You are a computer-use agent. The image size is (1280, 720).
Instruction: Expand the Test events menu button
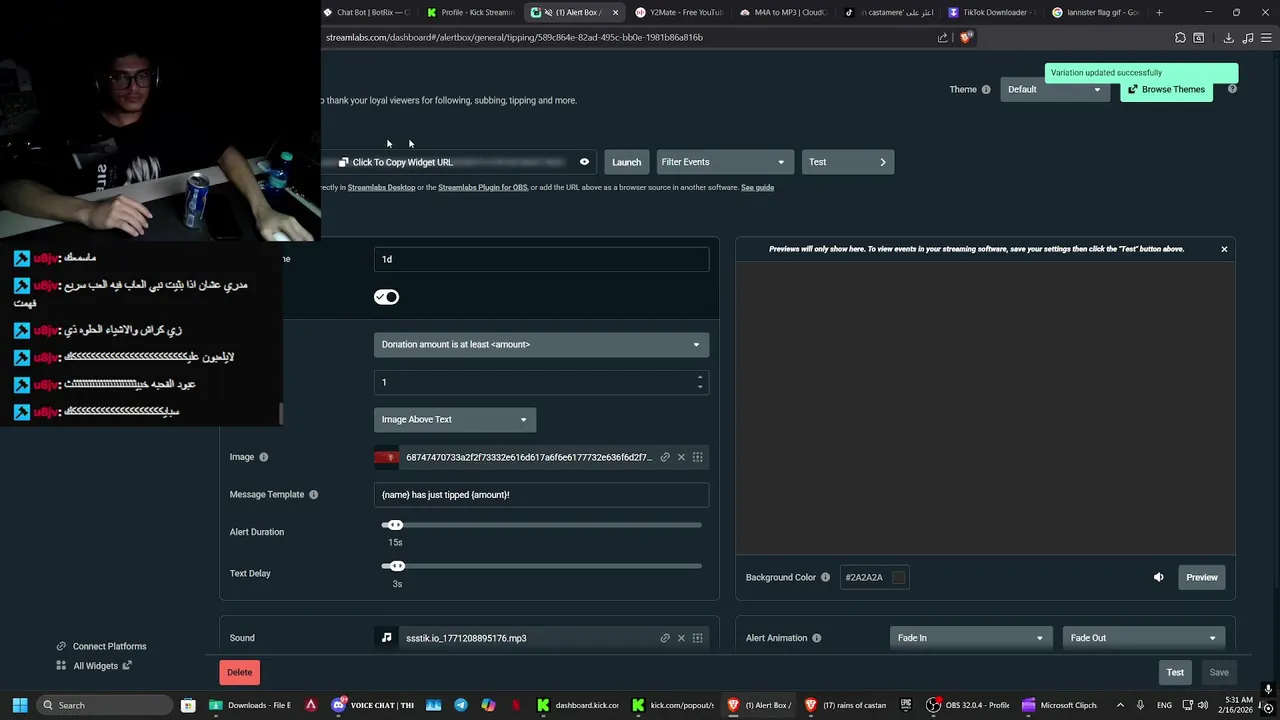coord(848,162)
